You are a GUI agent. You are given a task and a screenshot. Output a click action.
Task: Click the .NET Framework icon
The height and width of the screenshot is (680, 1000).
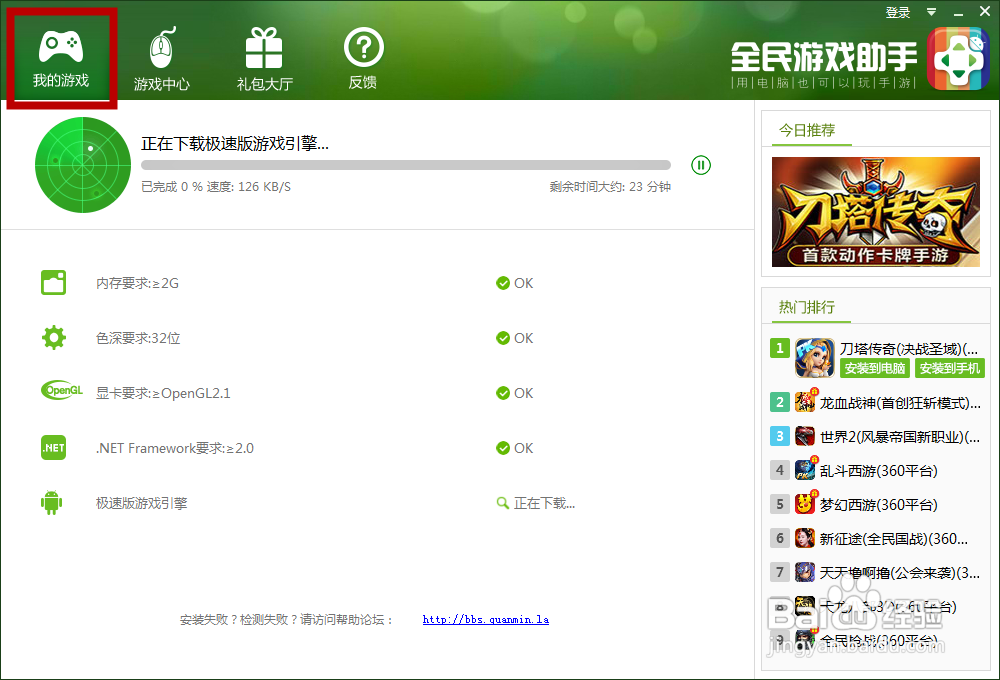pos(53,448)
